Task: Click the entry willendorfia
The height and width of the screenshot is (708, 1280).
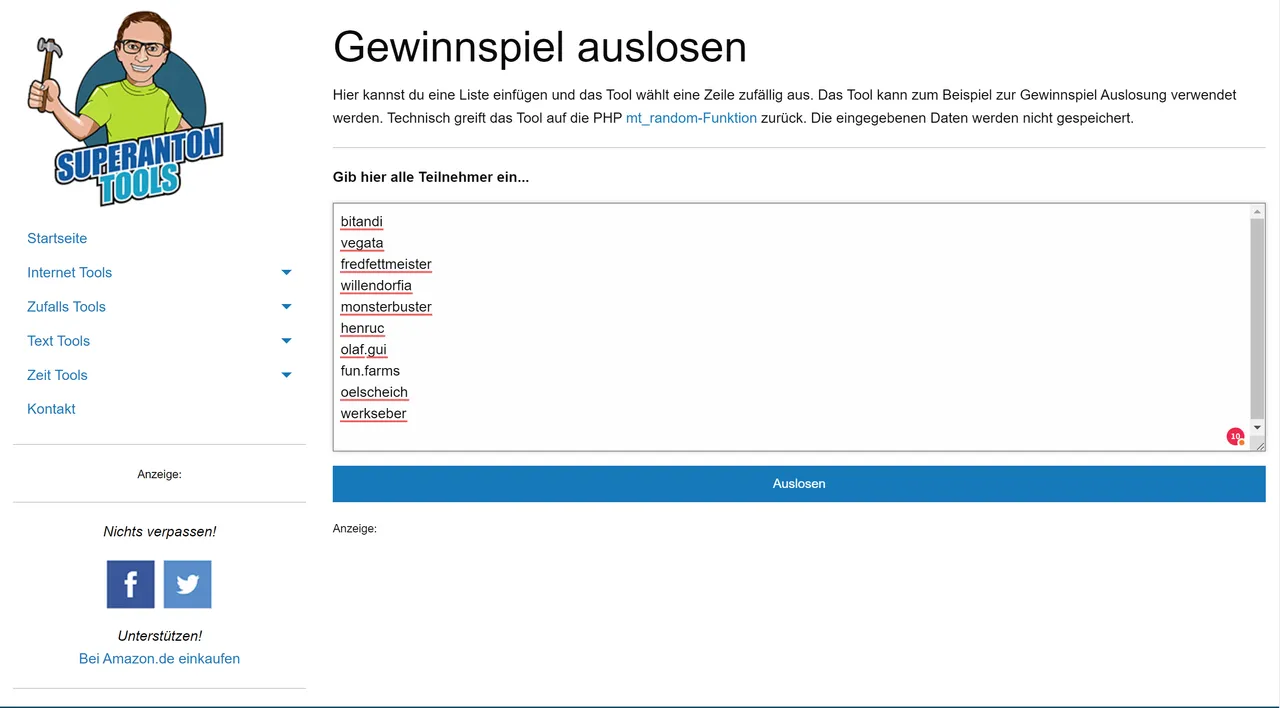Action: coord(376,285)
